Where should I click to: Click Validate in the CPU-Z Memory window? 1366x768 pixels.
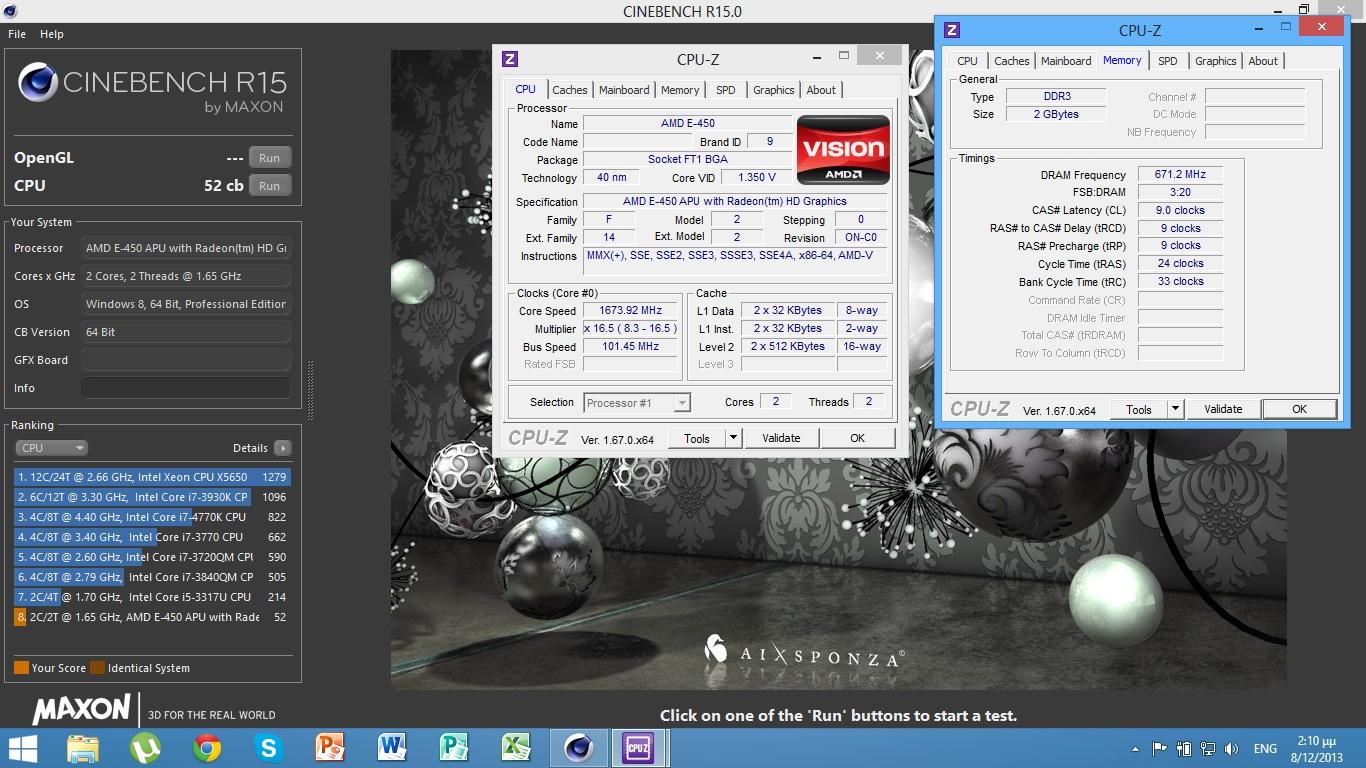click(1223, 409)
